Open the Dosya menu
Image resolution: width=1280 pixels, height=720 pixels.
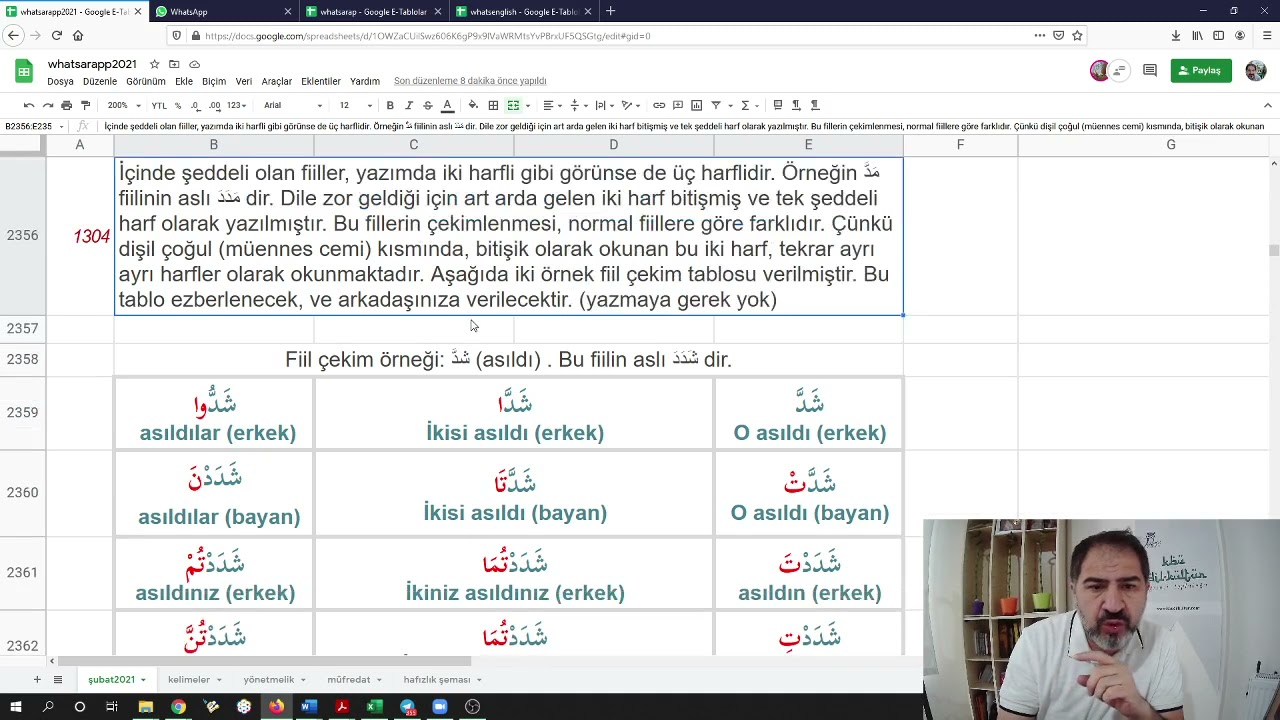[60, 81]
